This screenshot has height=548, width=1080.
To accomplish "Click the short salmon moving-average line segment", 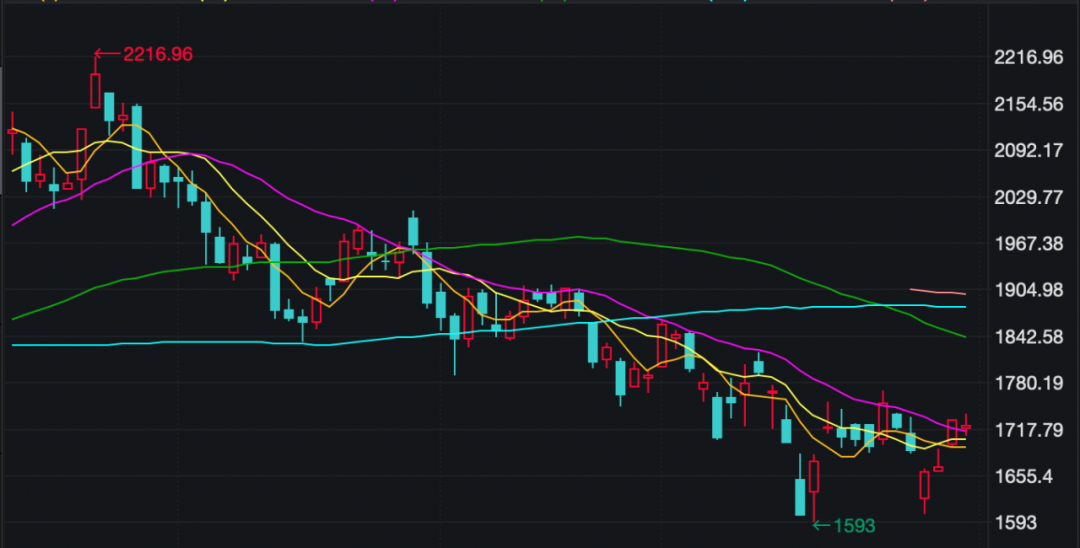I will [937, 292].
